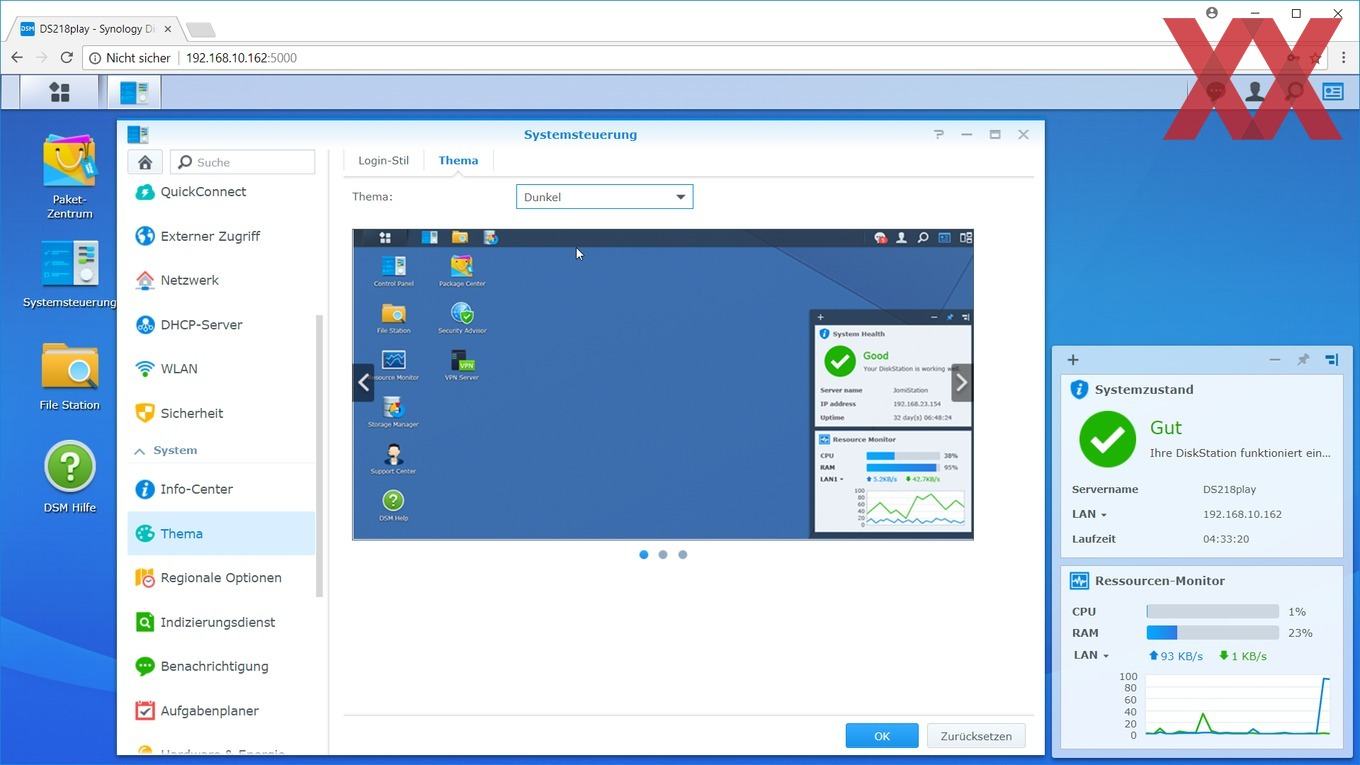Open Paket-Zentrum desktop icon
This screenshot has height=765, width=1360.
coord(70,177)
